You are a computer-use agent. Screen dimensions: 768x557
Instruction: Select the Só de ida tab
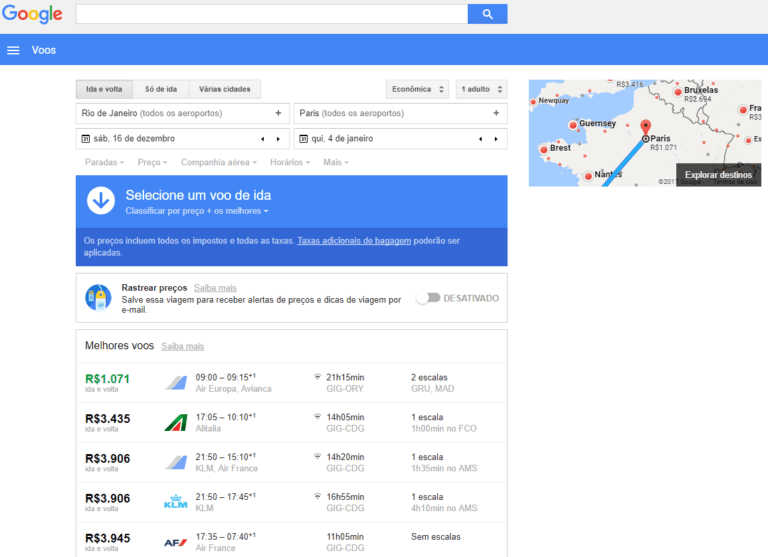coord(160,89)
